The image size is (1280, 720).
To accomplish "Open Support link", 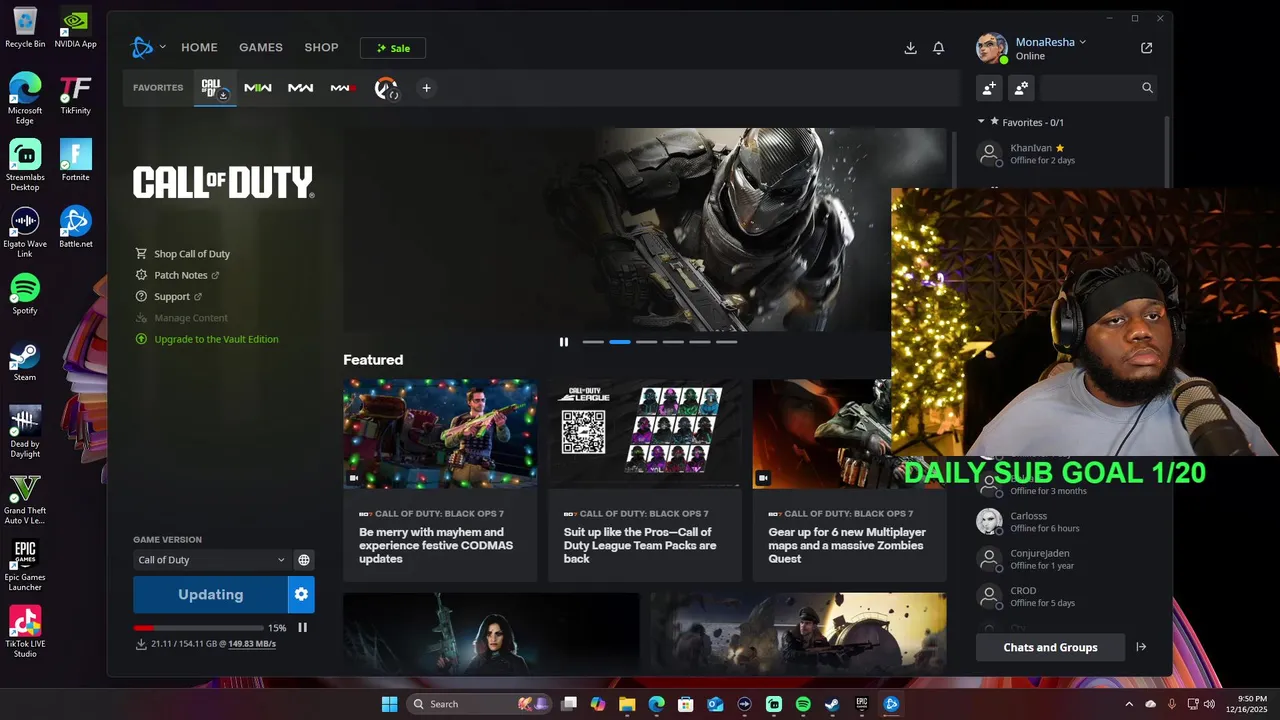I will (x=169, y=296).
